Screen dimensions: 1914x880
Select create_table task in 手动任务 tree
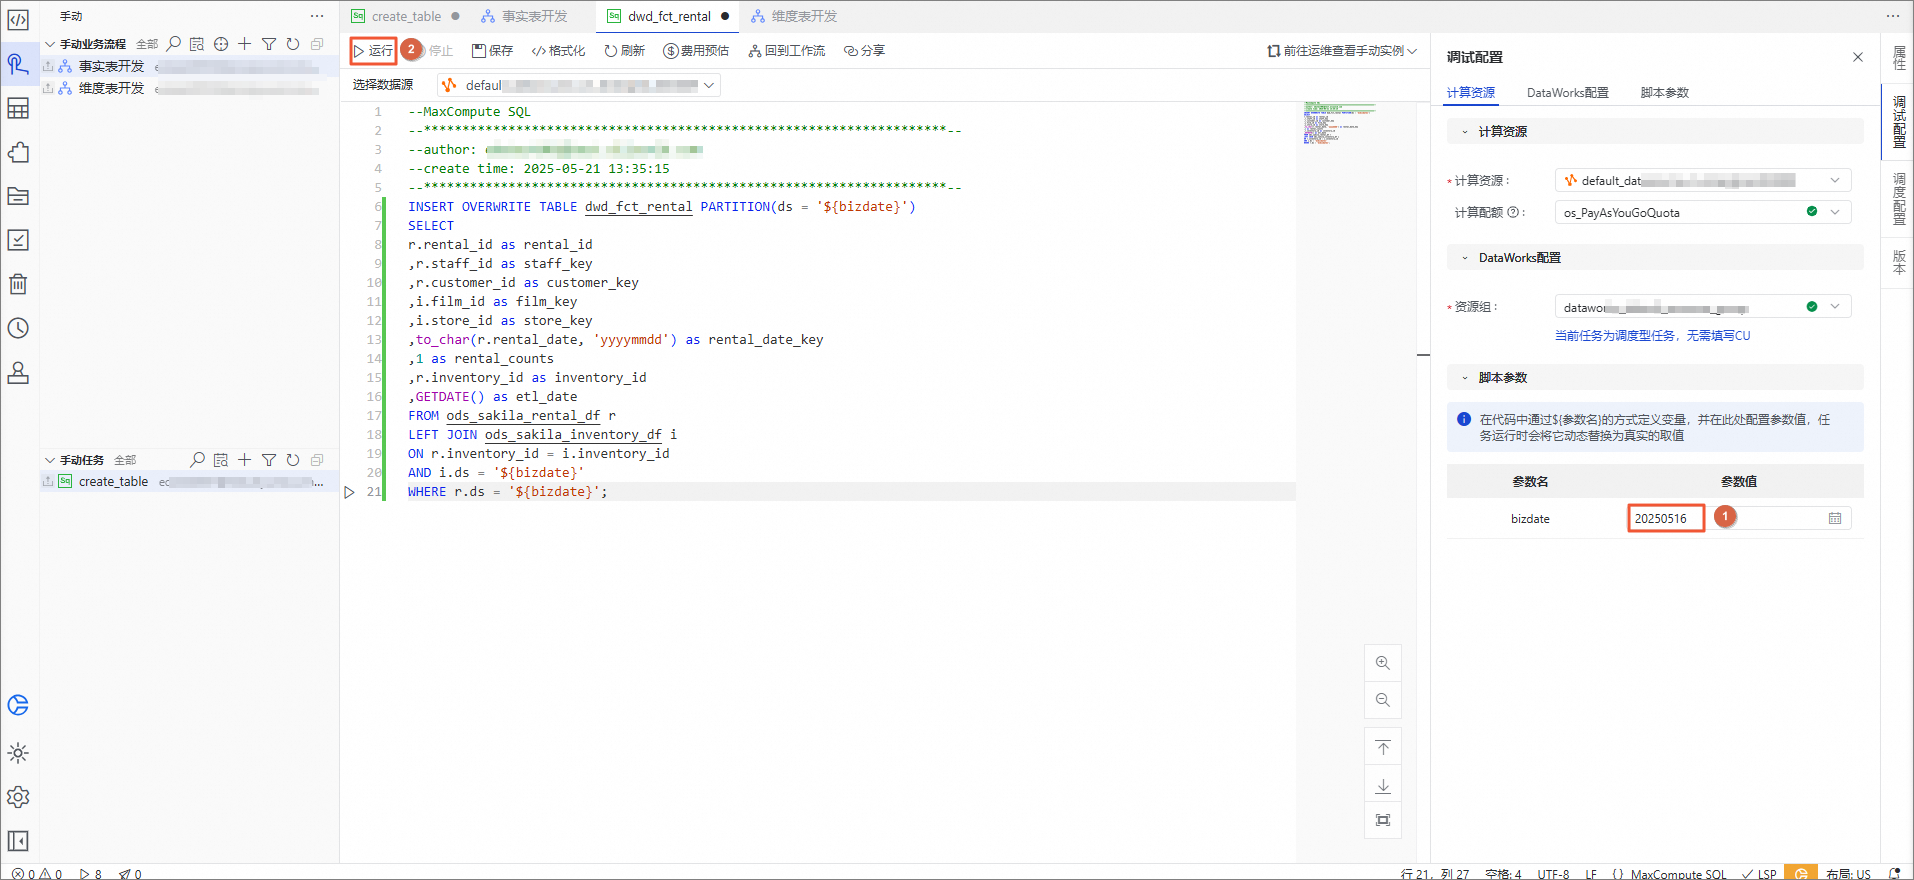point(190,482)
